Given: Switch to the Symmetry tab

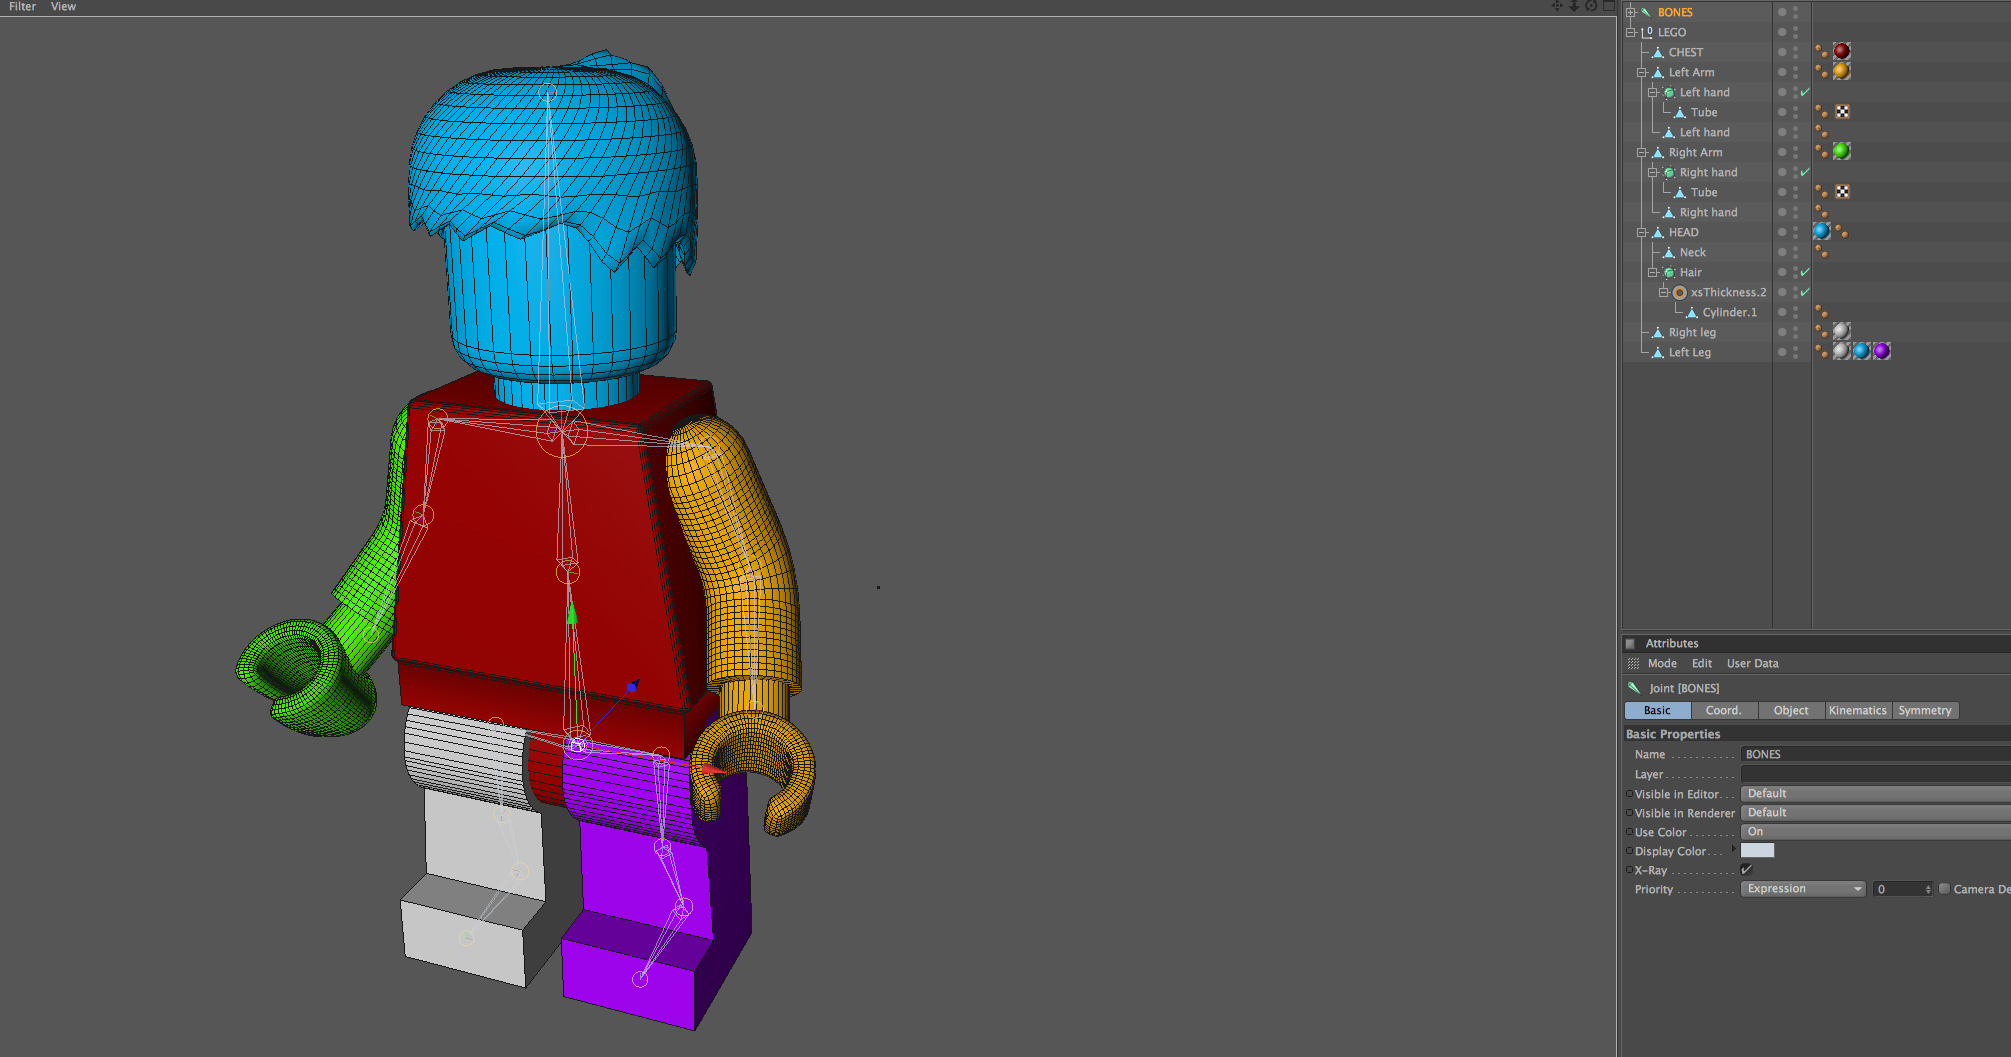Looking at the screenshot, I should pos(1925,711).
